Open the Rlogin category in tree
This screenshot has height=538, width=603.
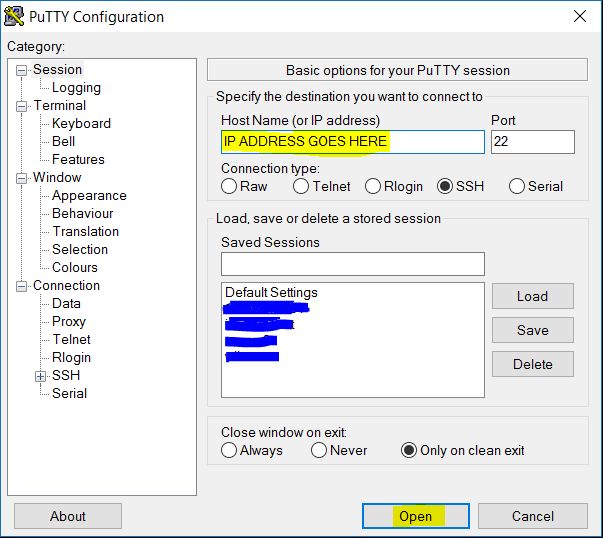(x=72, y=357)
